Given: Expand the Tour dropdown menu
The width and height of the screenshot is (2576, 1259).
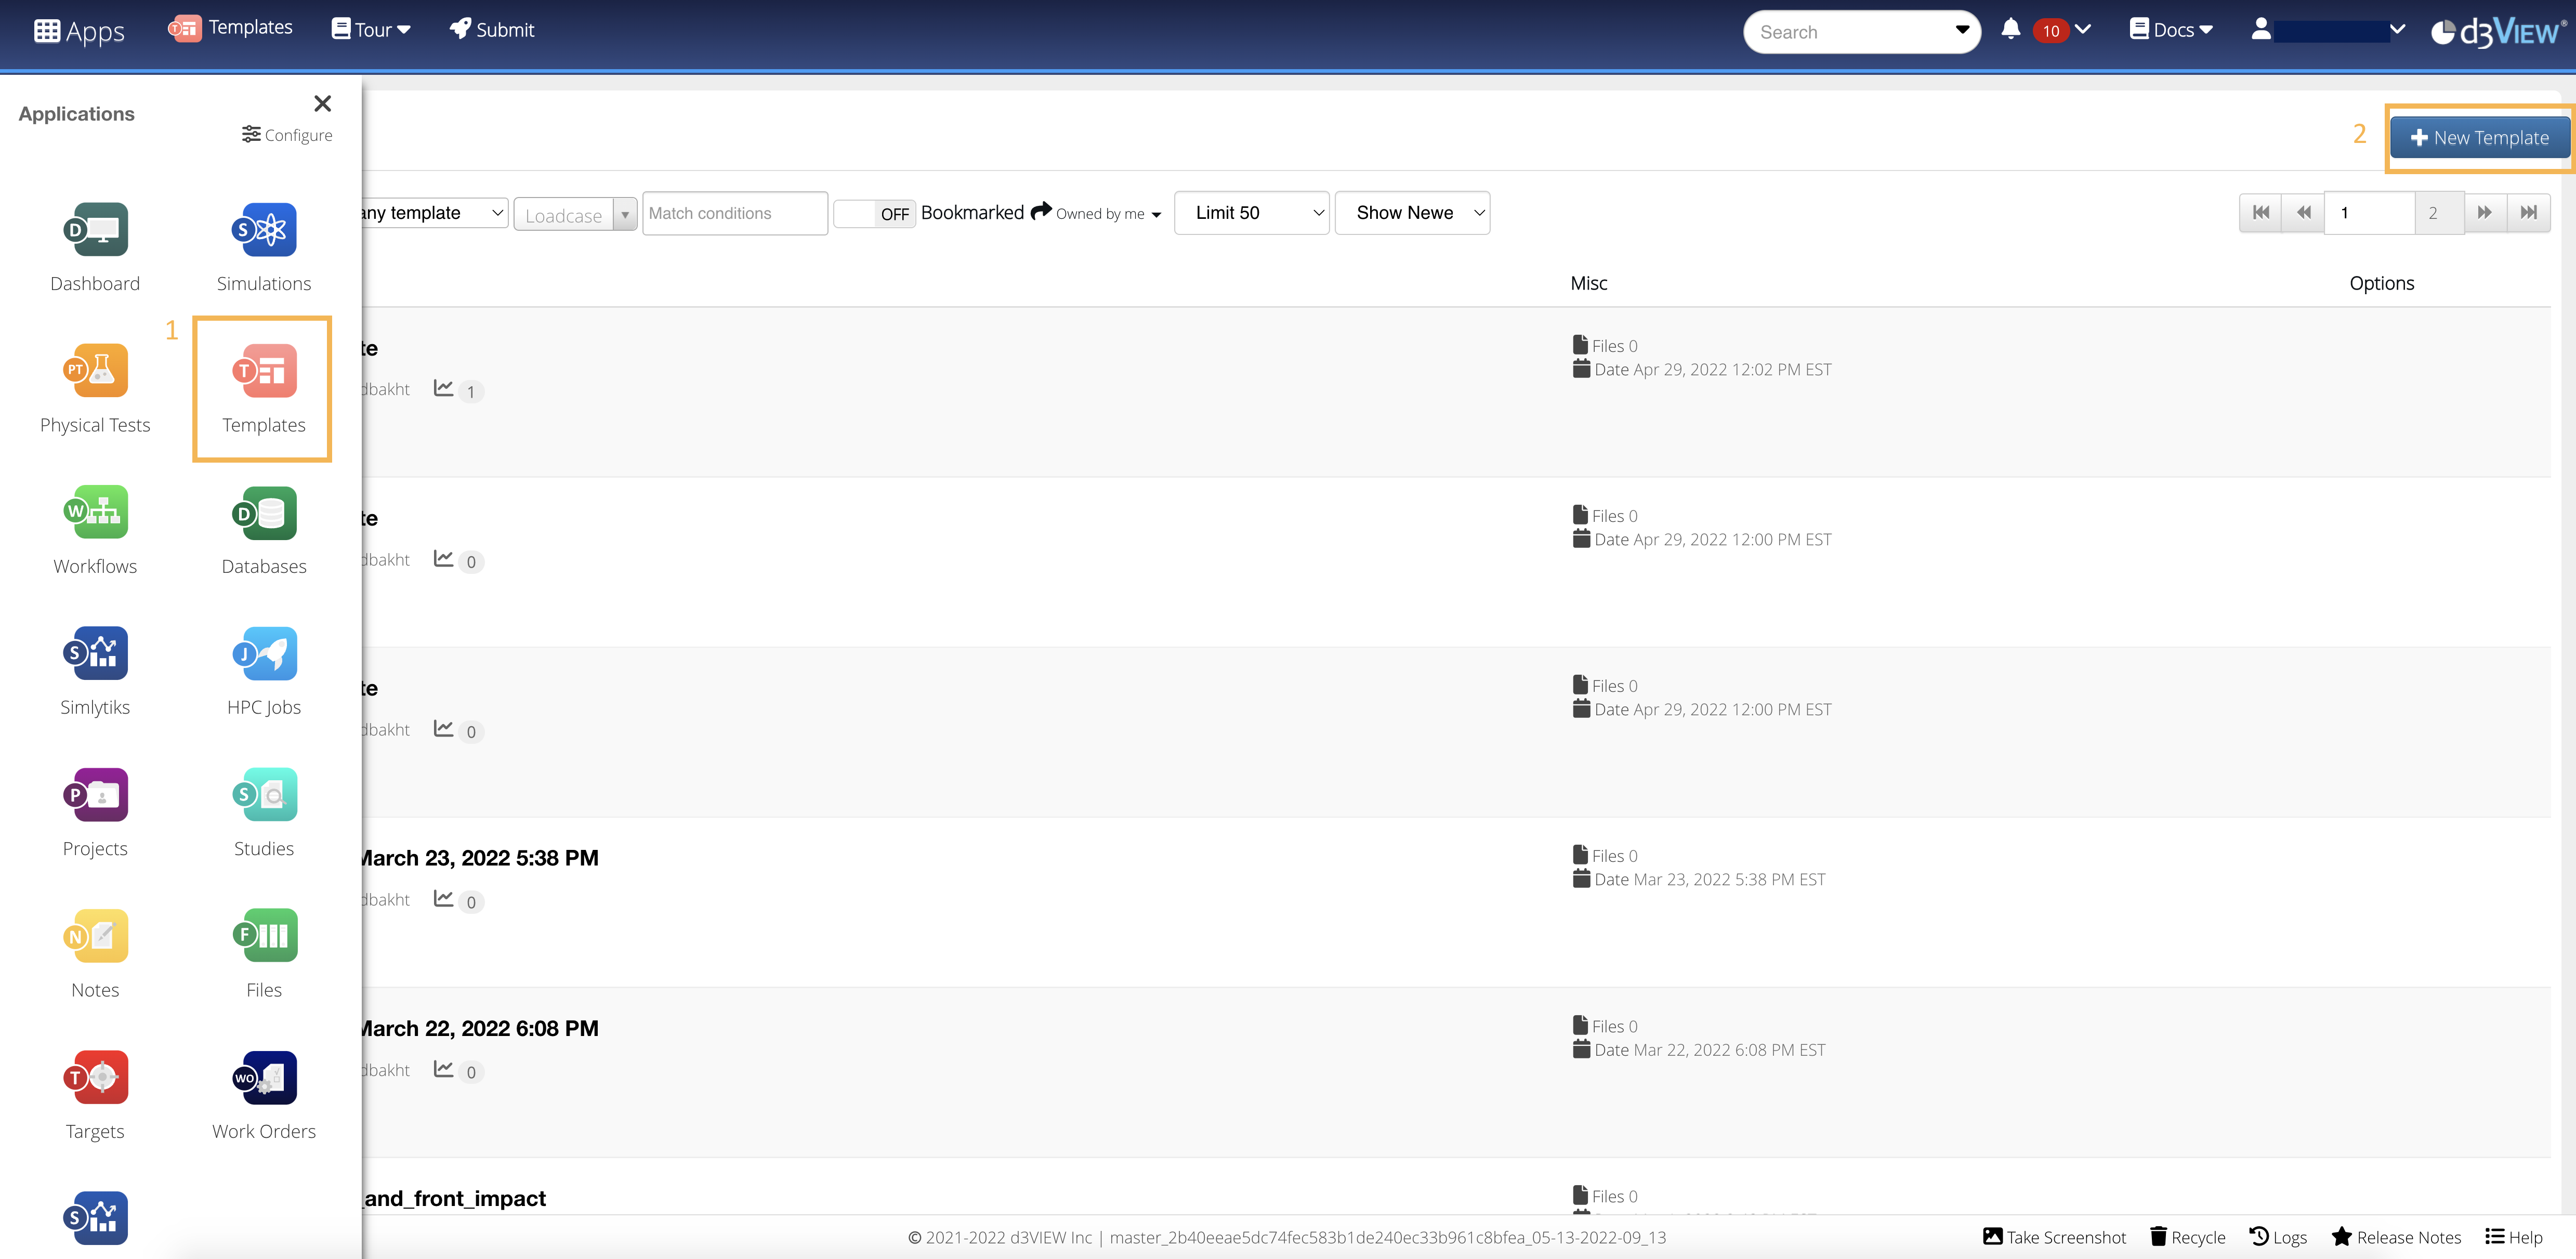Looking at the screenshot, I should (371, 30).
